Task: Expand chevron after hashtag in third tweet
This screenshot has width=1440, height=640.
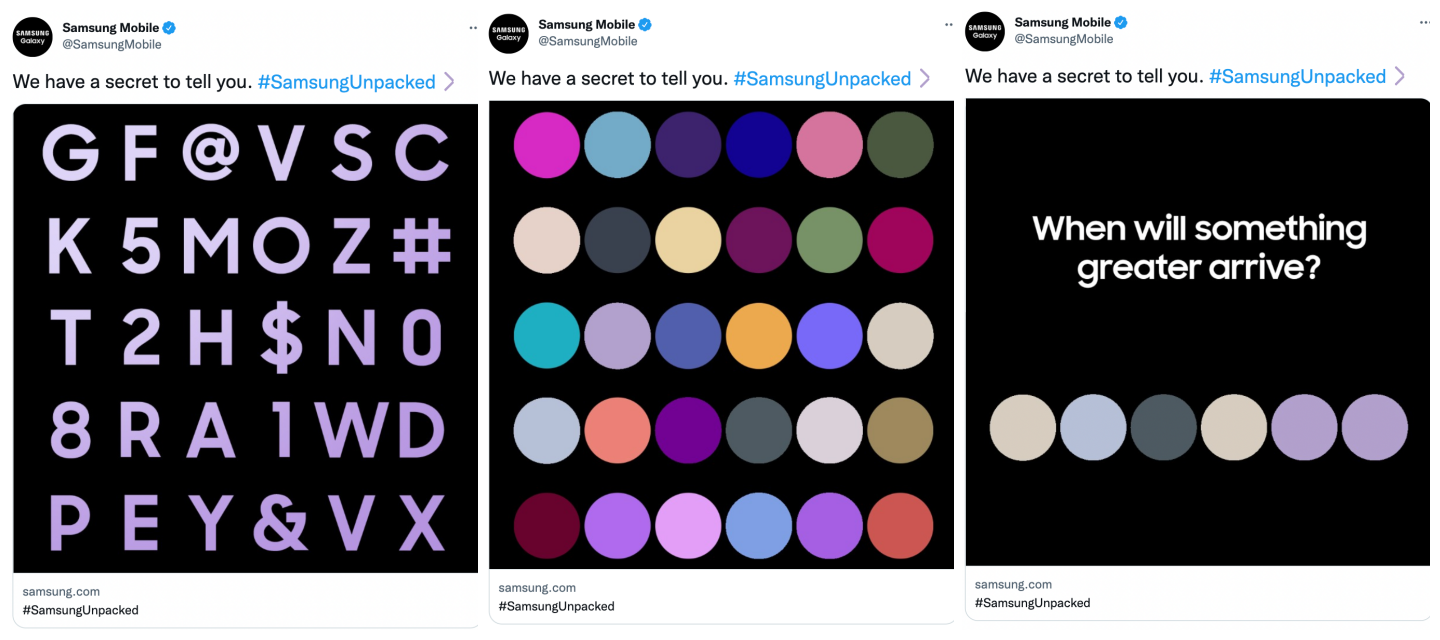Action: (x=1400, y=76)
